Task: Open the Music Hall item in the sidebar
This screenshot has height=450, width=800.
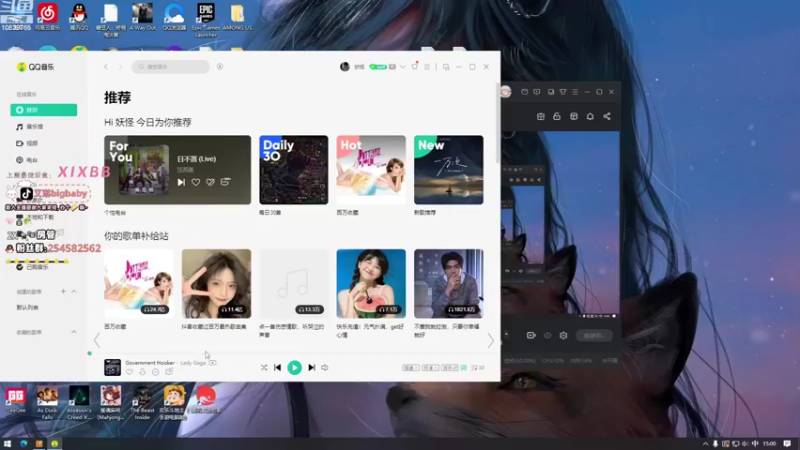Action: (x=30, y=127)
